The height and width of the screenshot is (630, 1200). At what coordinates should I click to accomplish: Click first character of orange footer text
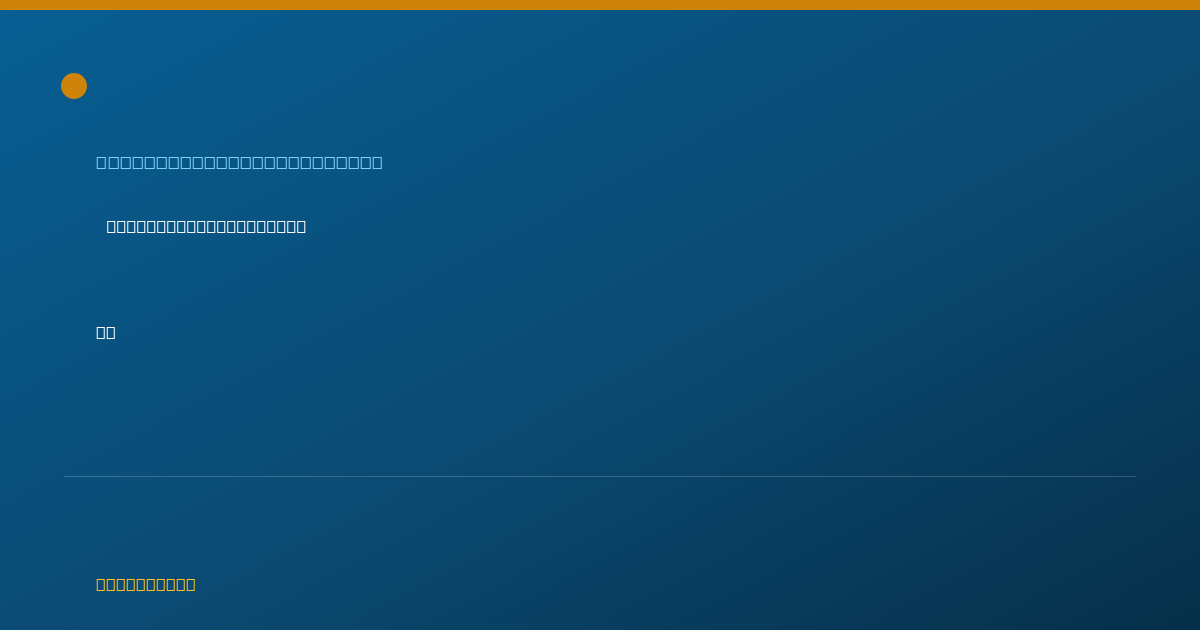[x=101, y=585]
